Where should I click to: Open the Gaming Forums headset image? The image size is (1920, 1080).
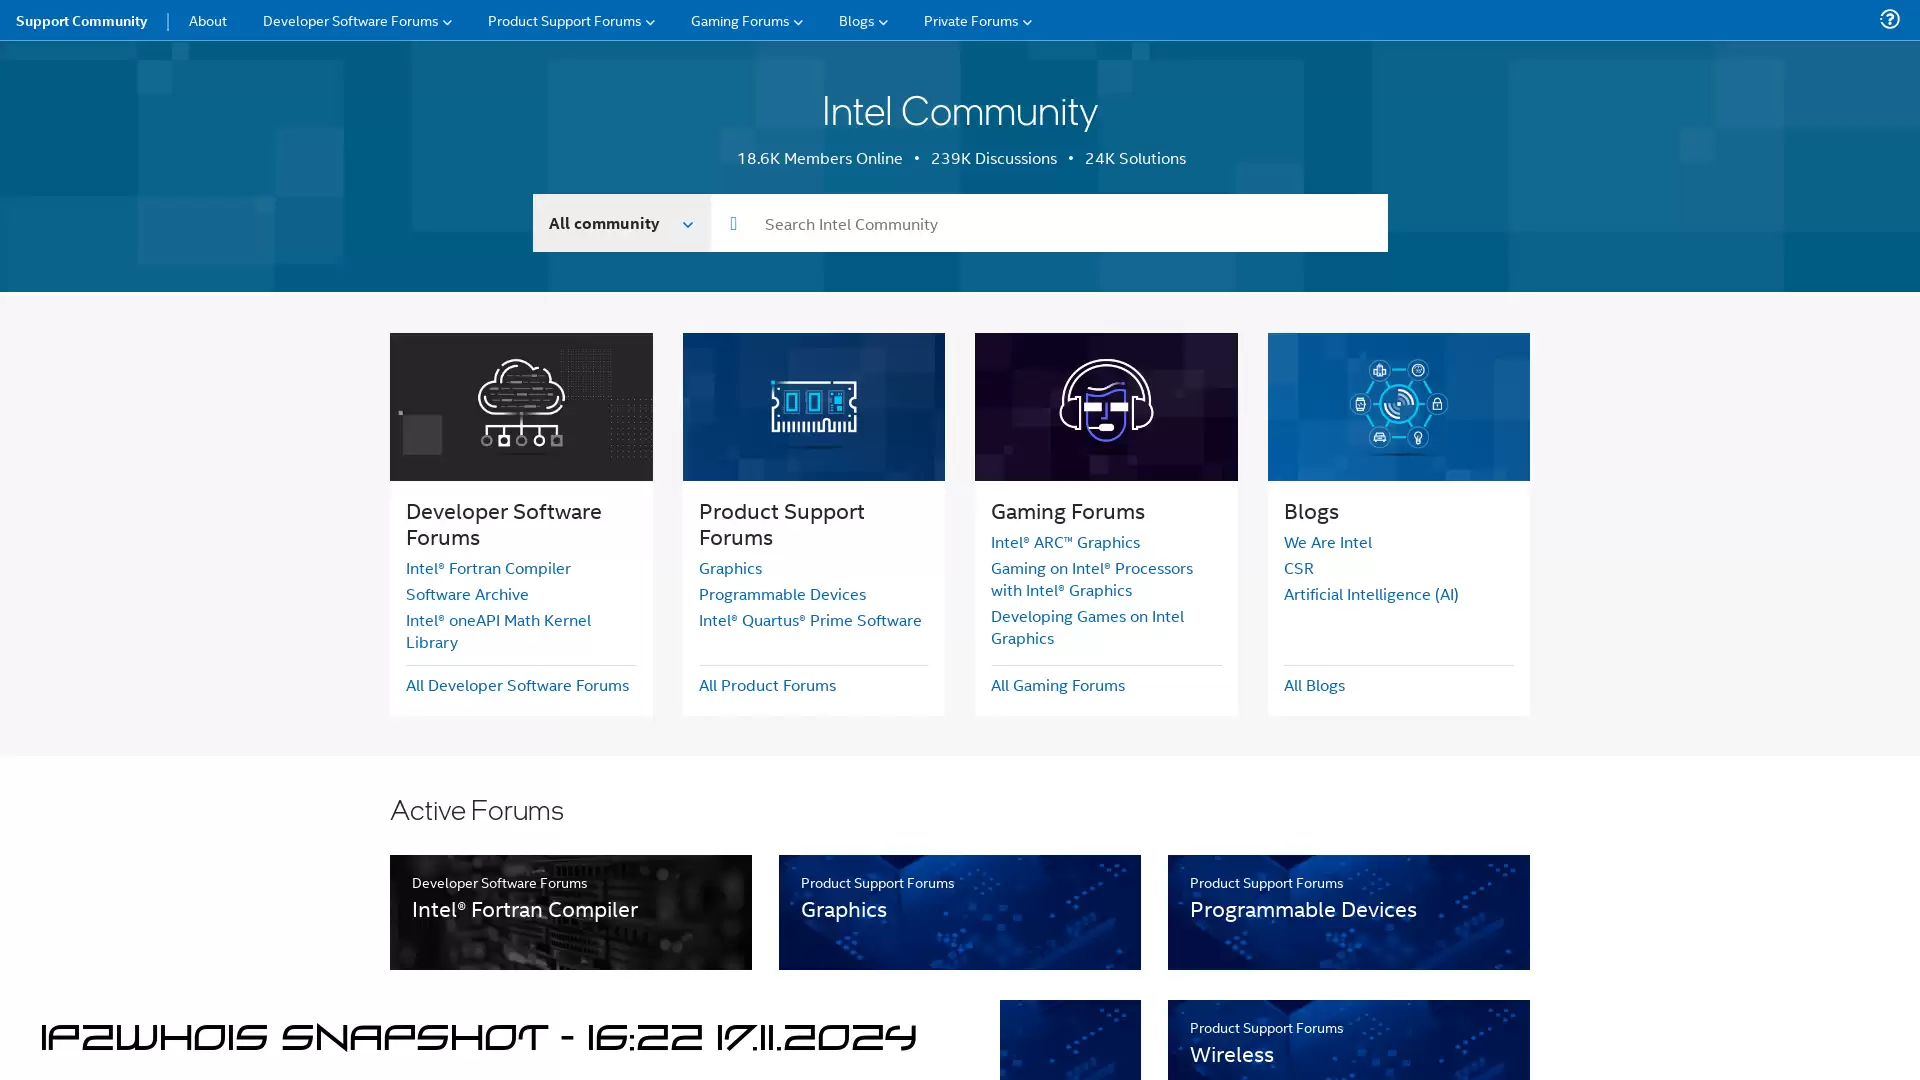click(x=1106, y=406)
